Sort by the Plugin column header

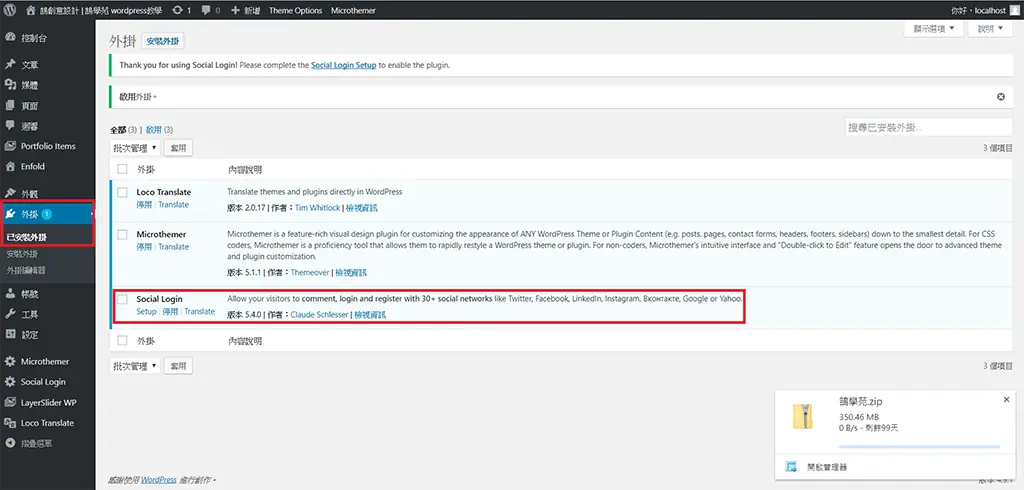146,170
